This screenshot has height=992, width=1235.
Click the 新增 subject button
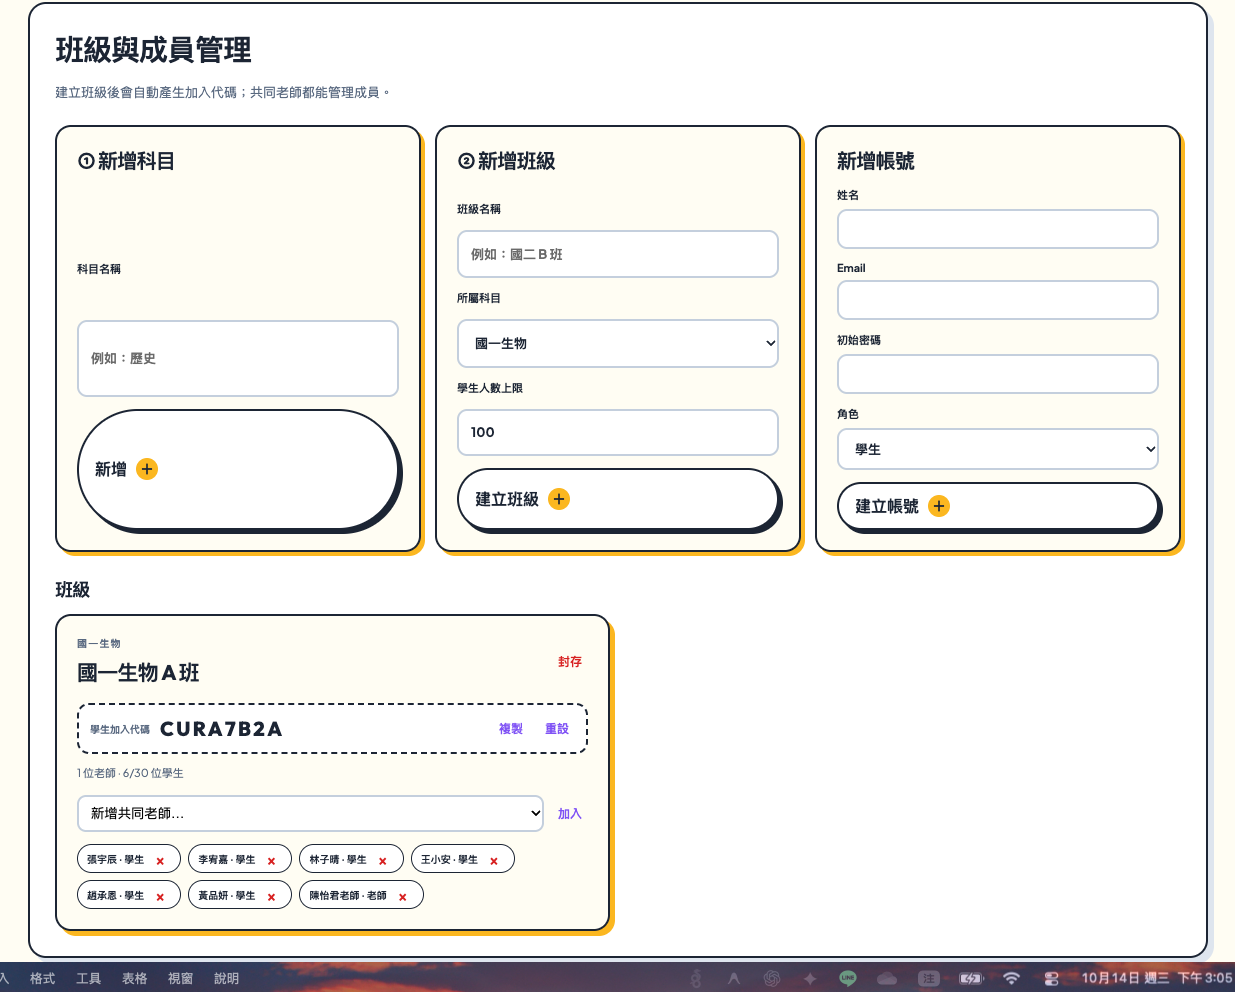238,469
